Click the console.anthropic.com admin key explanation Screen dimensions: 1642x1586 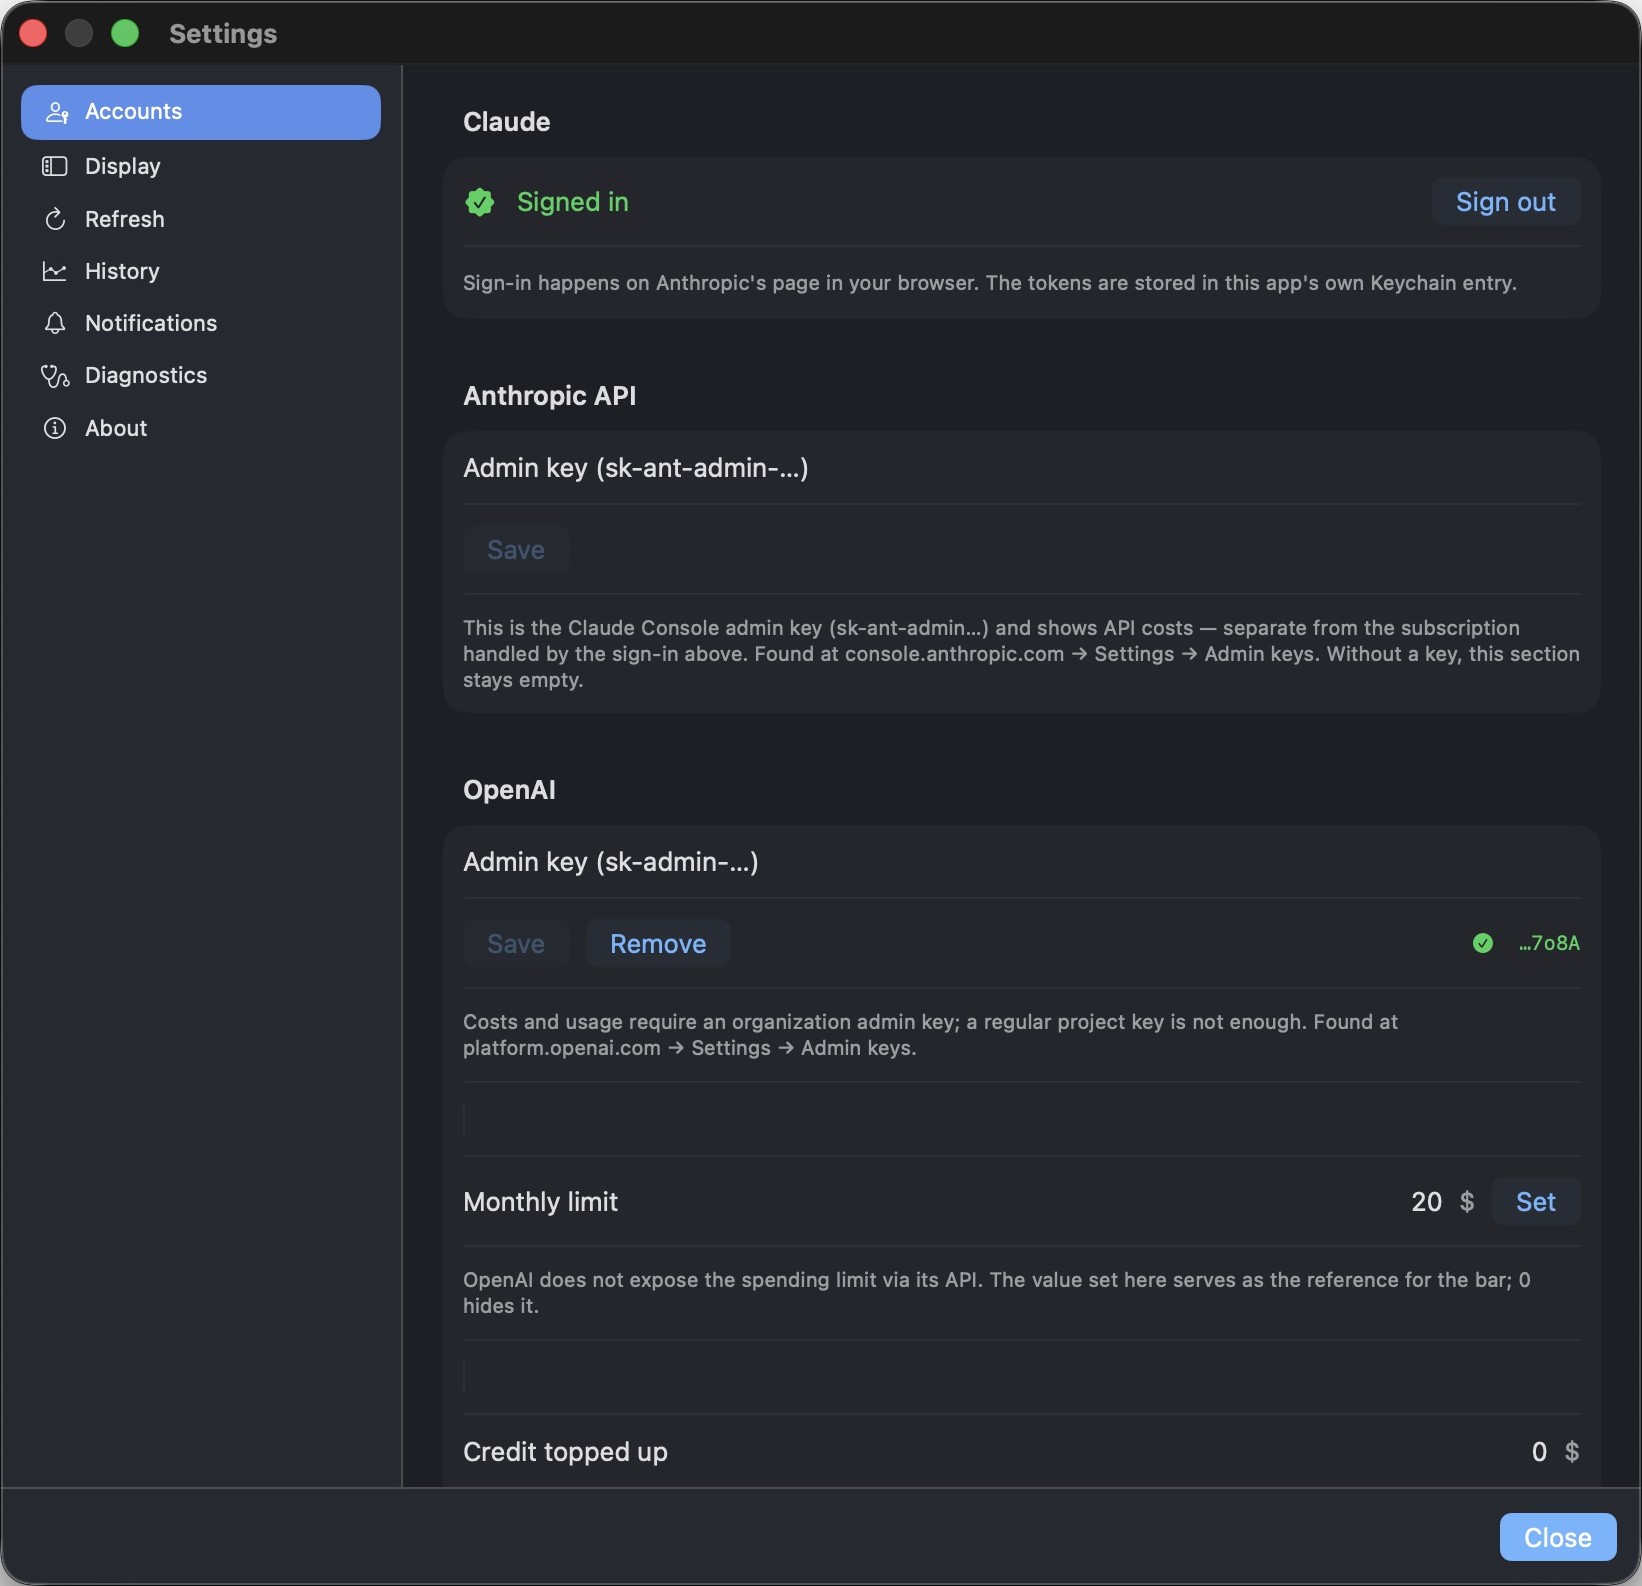pyautogui.click(x=1021, y=654)
